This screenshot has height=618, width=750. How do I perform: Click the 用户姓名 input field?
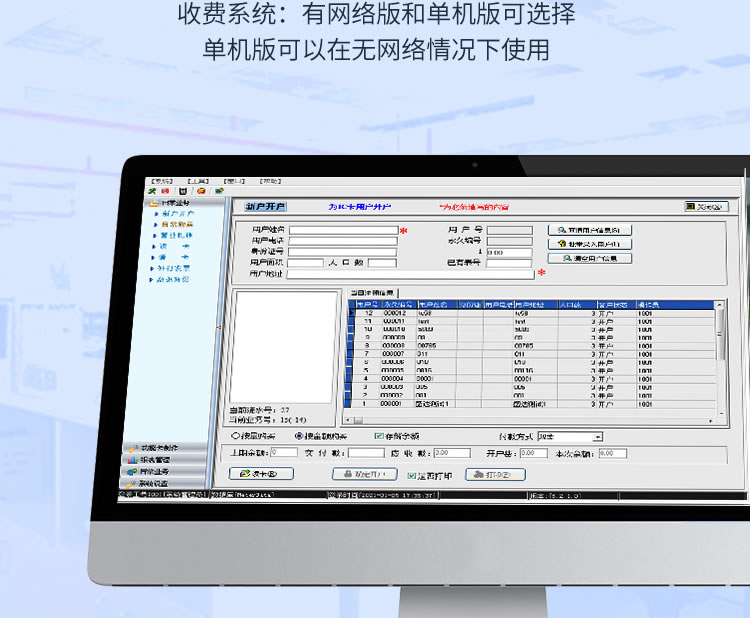344,230
